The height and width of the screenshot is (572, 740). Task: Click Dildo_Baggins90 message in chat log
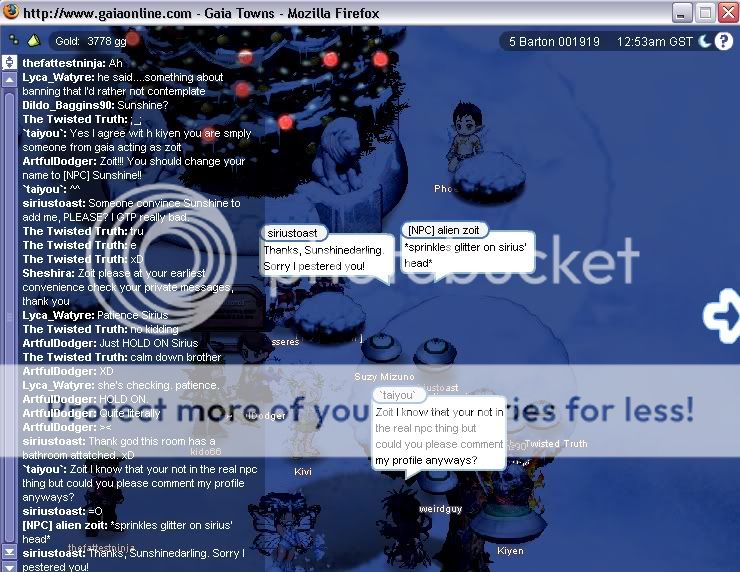tap(95, 105)
